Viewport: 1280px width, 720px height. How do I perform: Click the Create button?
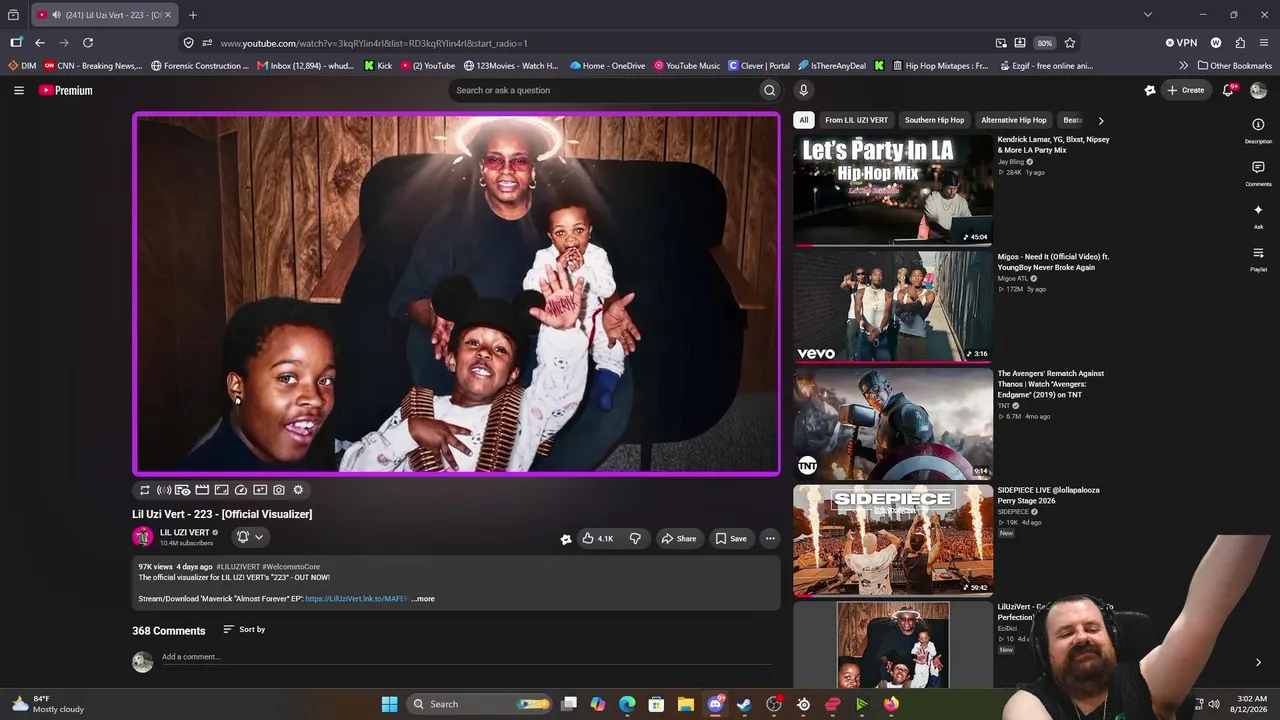tap(1185, 90)
